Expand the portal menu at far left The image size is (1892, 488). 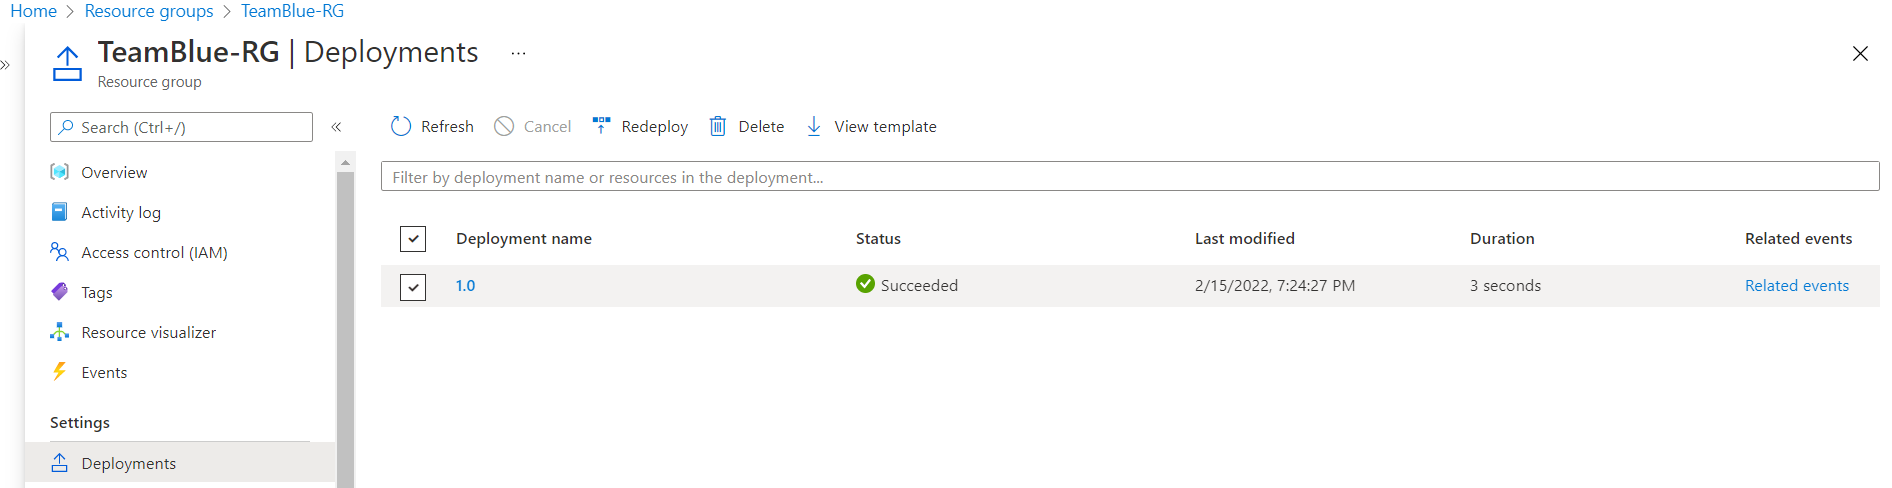(x=6, y=65)
